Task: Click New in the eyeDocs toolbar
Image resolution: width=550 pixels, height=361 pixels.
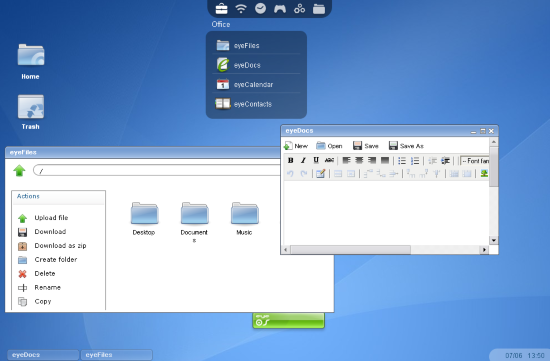Action: (x=296, y=146)
